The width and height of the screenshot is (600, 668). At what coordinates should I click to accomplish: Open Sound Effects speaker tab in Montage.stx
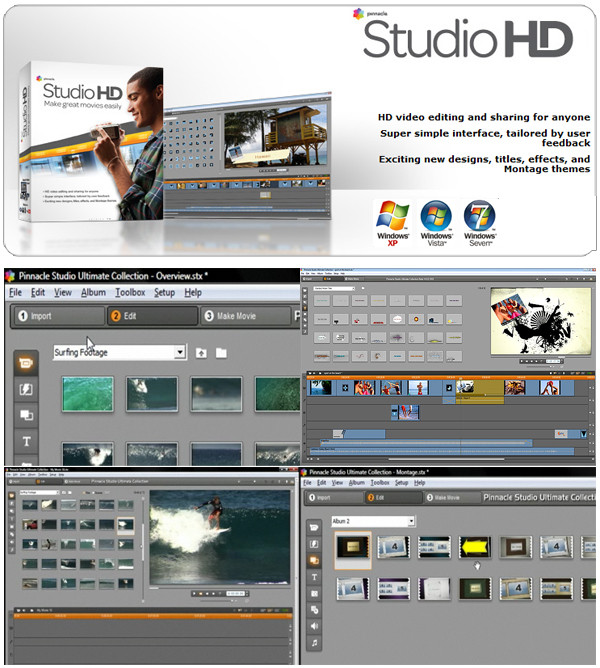[x=314, y=626]
